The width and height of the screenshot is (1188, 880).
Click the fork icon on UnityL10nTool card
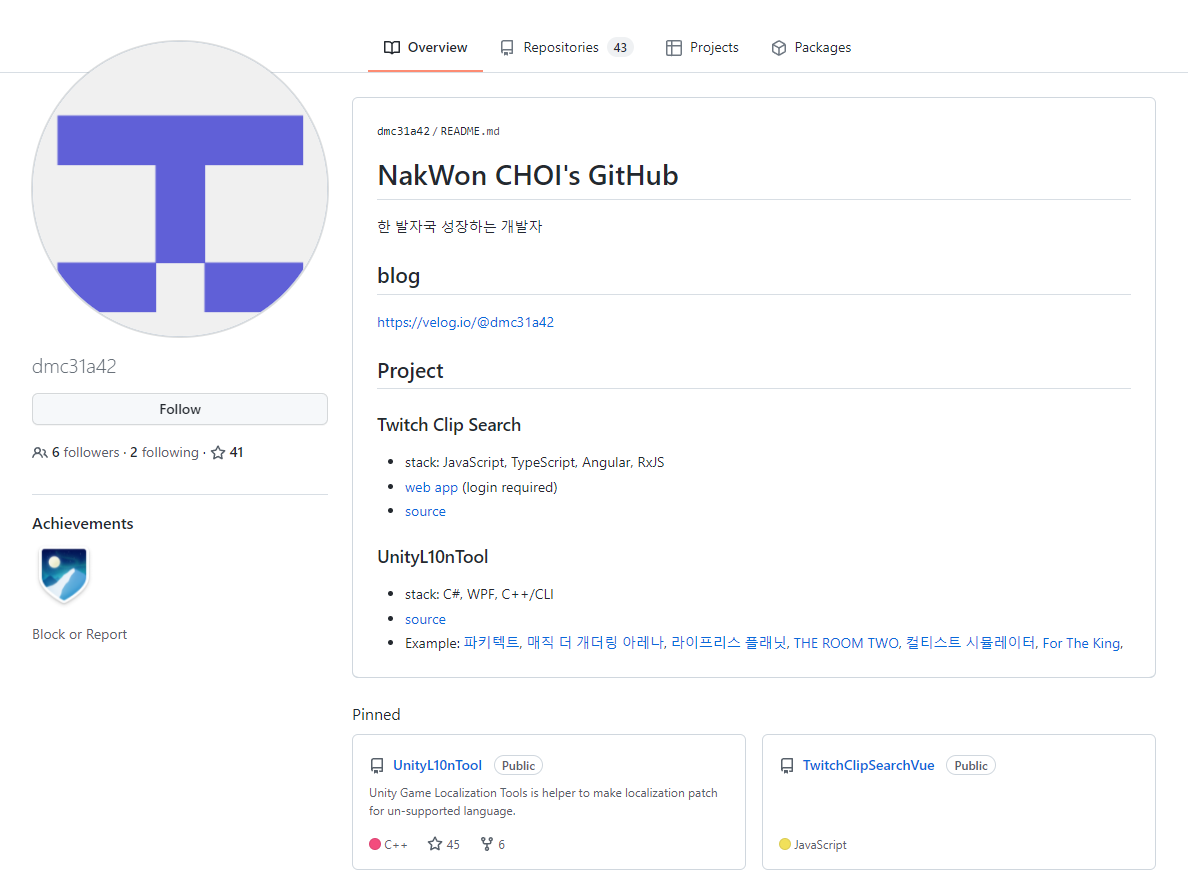click(x=485, y=843)
